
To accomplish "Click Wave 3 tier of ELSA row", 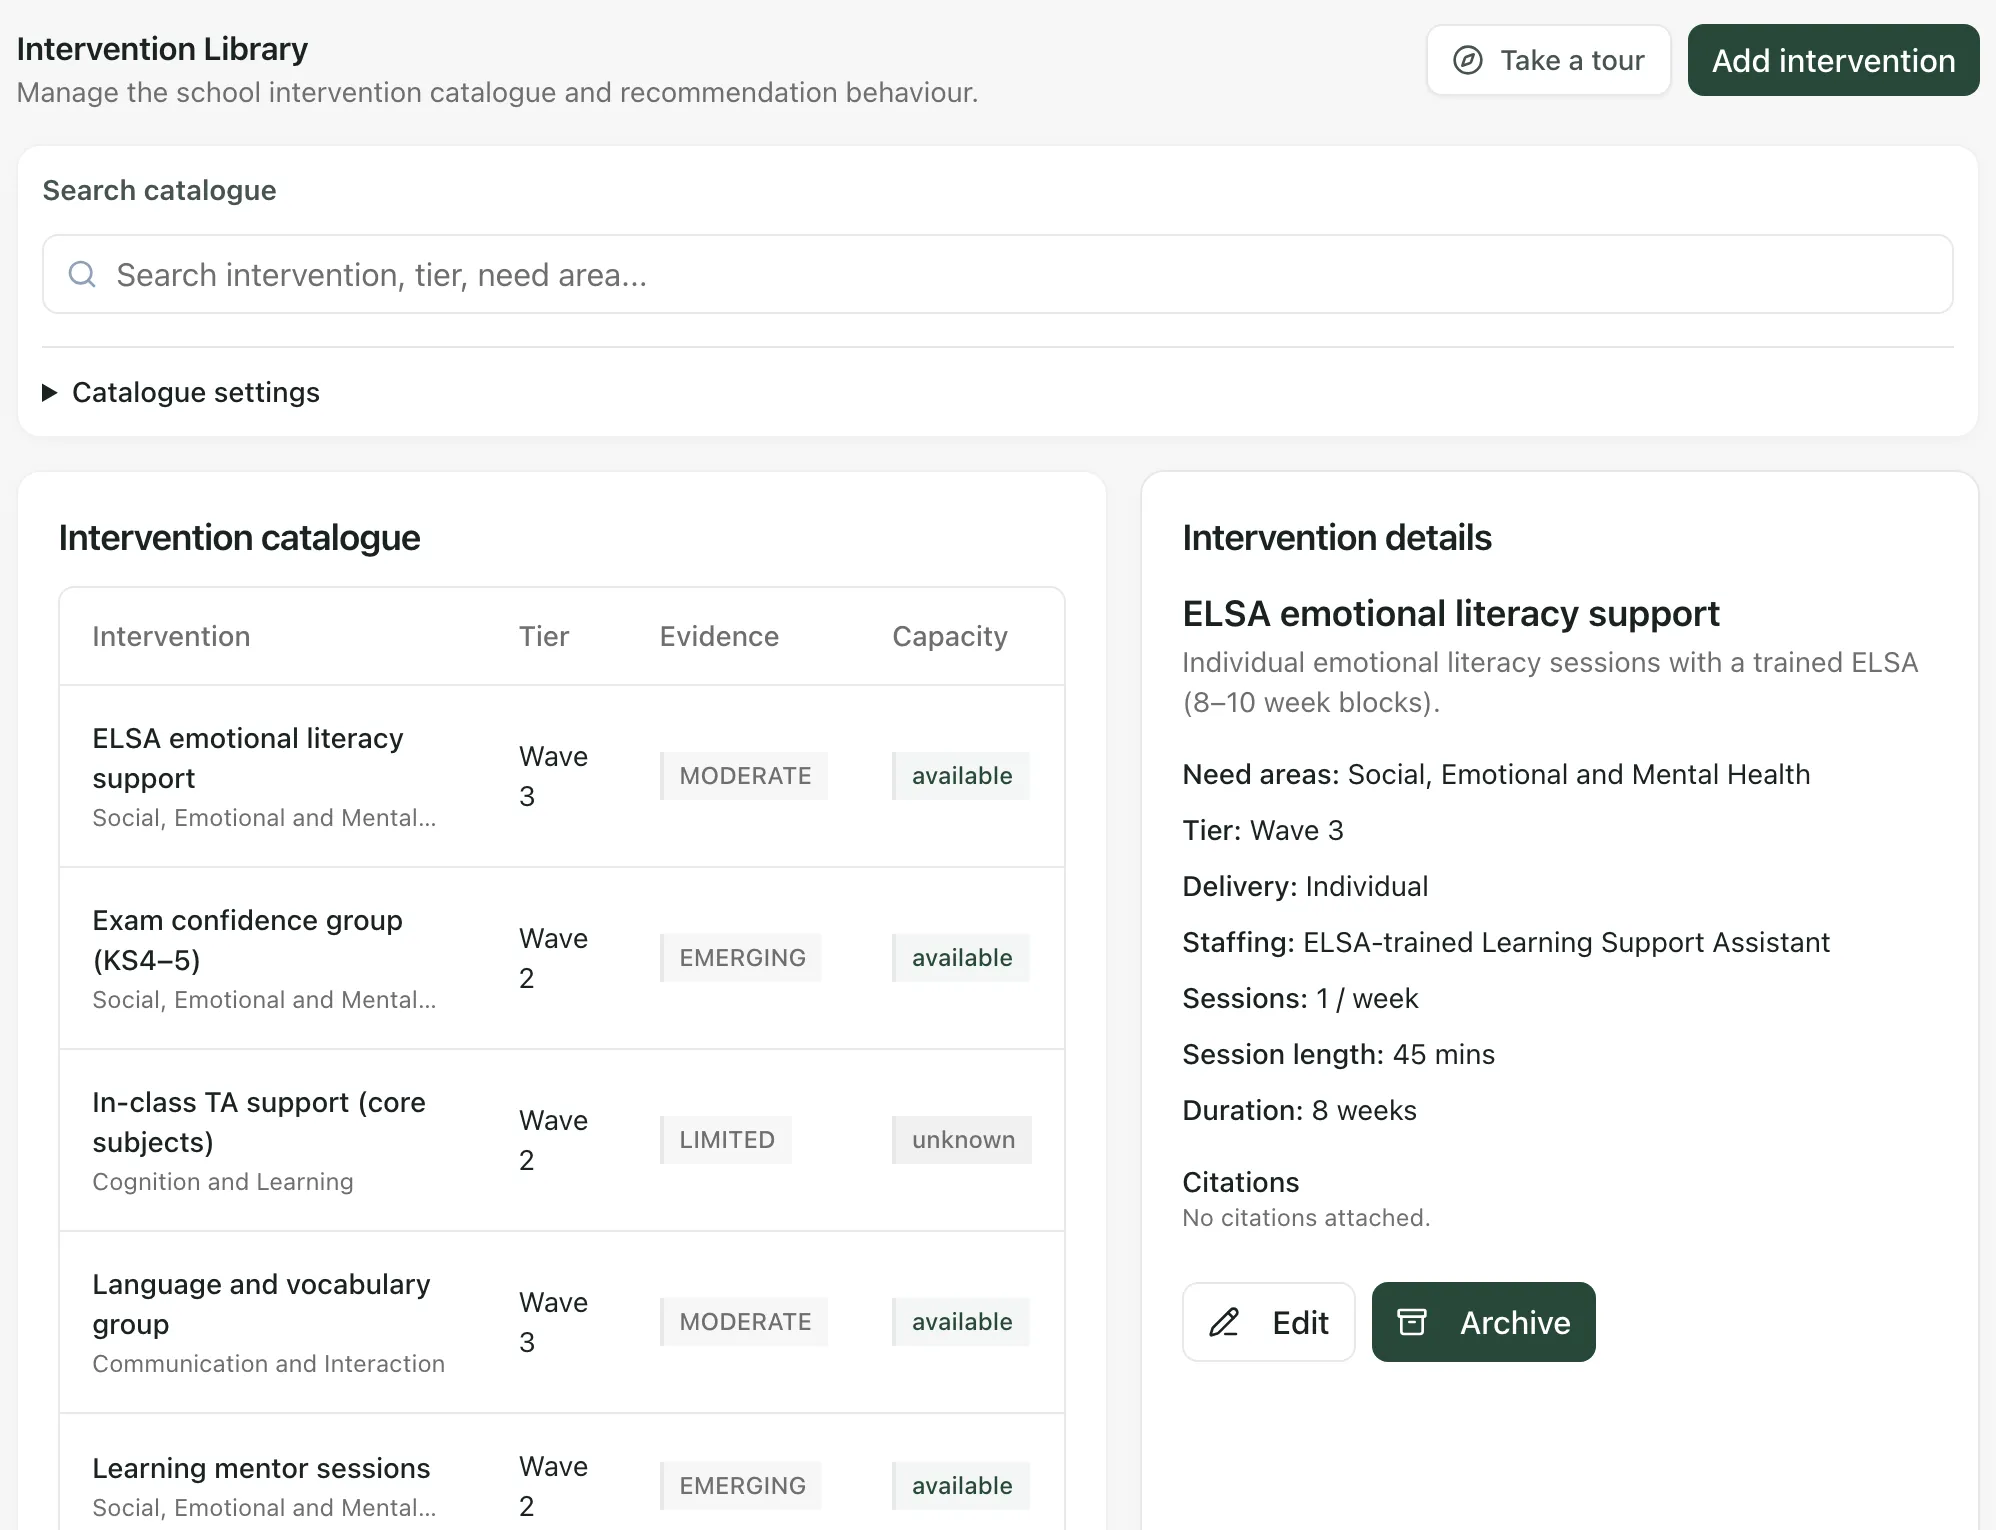I will pos(553,776).
